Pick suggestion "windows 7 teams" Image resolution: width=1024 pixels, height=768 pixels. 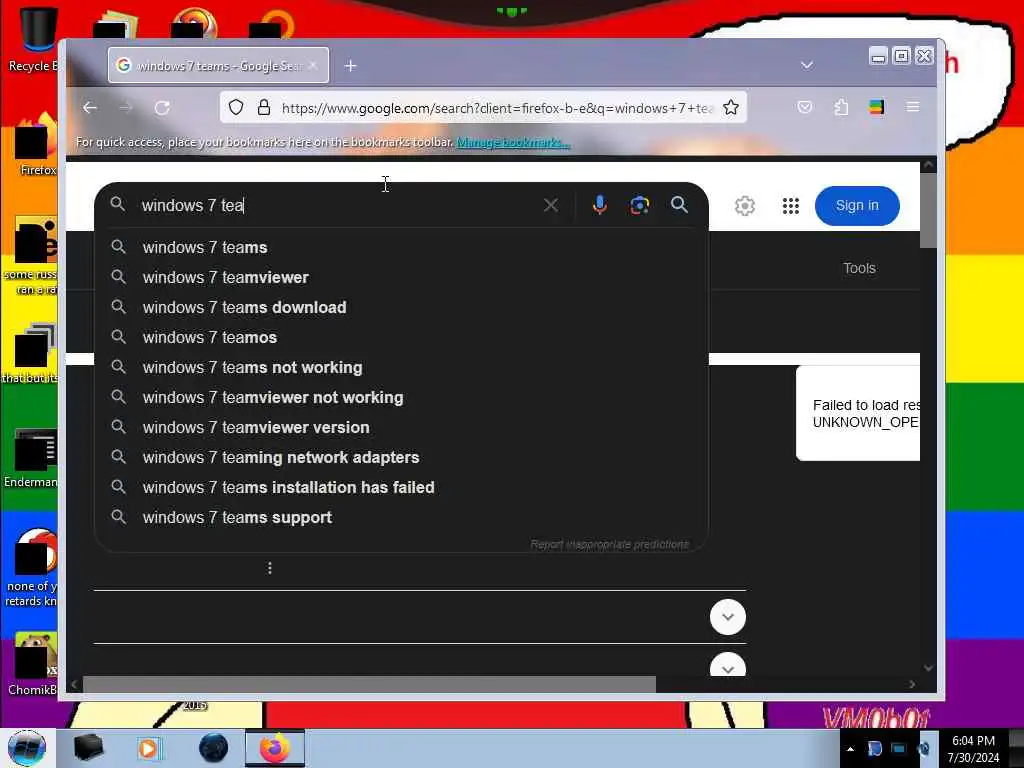point(402,248)
